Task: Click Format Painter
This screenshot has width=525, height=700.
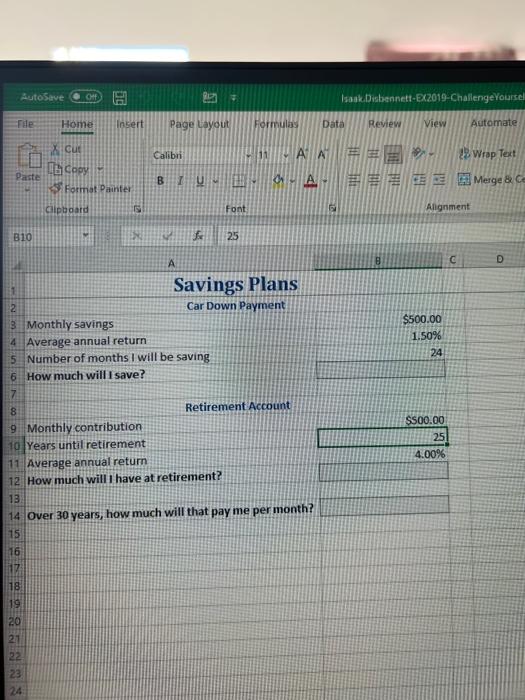Action: (90, 188)
